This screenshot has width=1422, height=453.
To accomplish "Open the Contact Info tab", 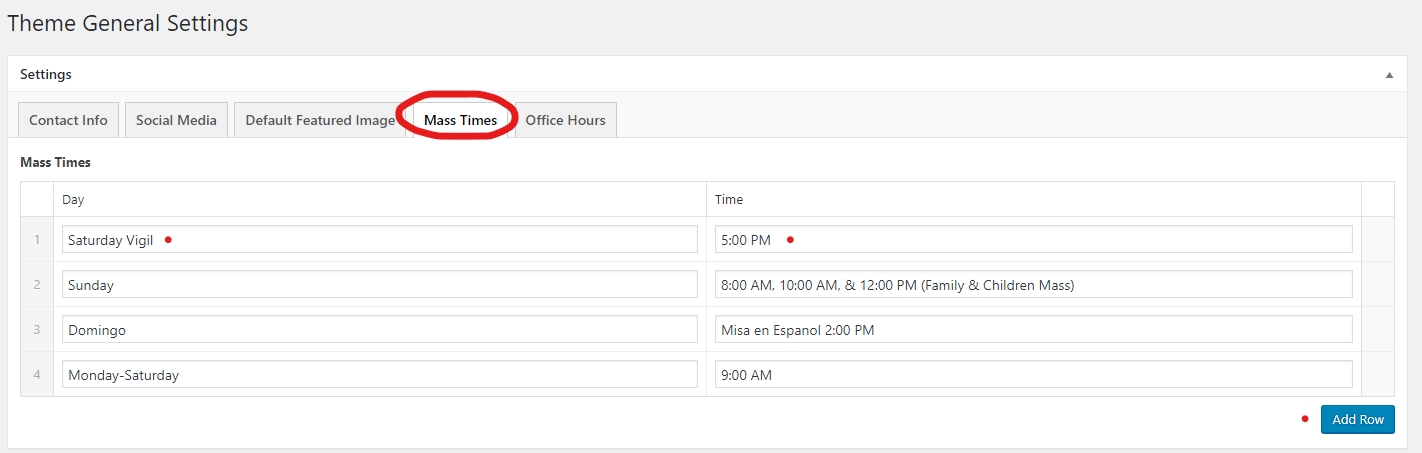I will point(68,120).
